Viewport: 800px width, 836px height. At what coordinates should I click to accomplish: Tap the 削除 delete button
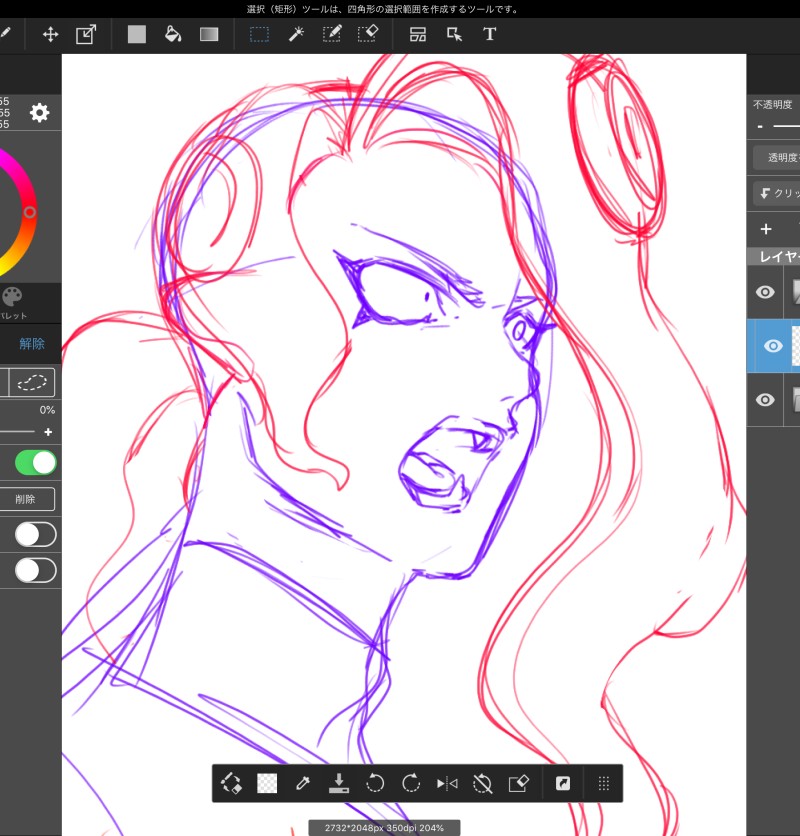point(27,499)
